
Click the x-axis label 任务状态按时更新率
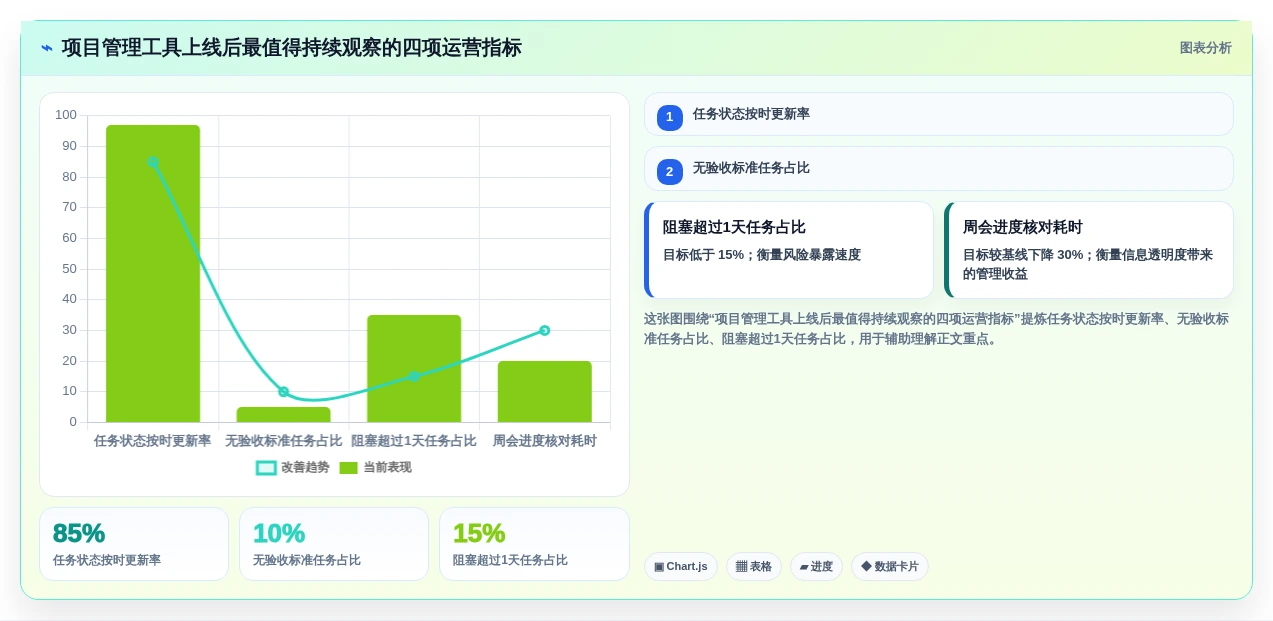[153, 440]
